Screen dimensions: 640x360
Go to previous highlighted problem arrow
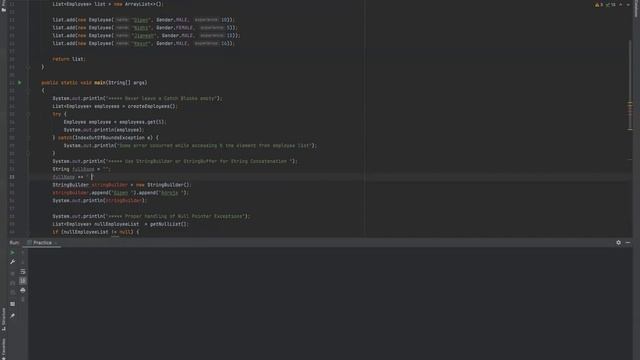pos(620,4)
